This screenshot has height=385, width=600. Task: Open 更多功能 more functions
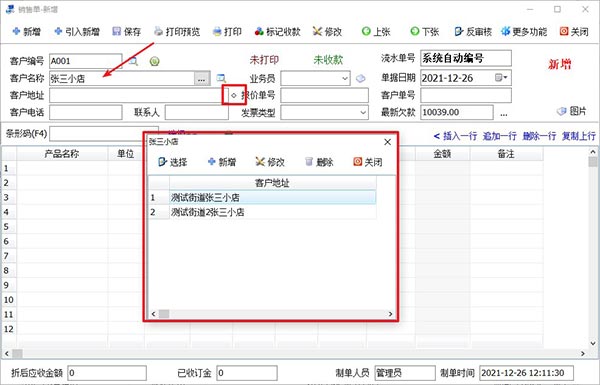524,31
